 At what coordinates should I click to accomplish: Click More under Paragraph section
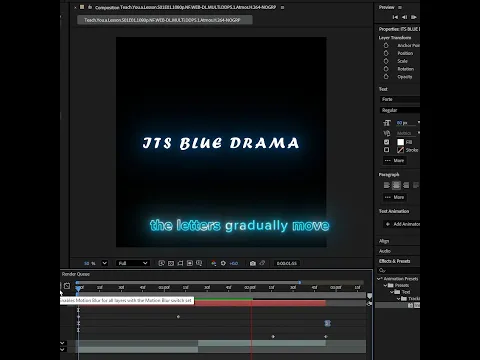tap(395, 197)
